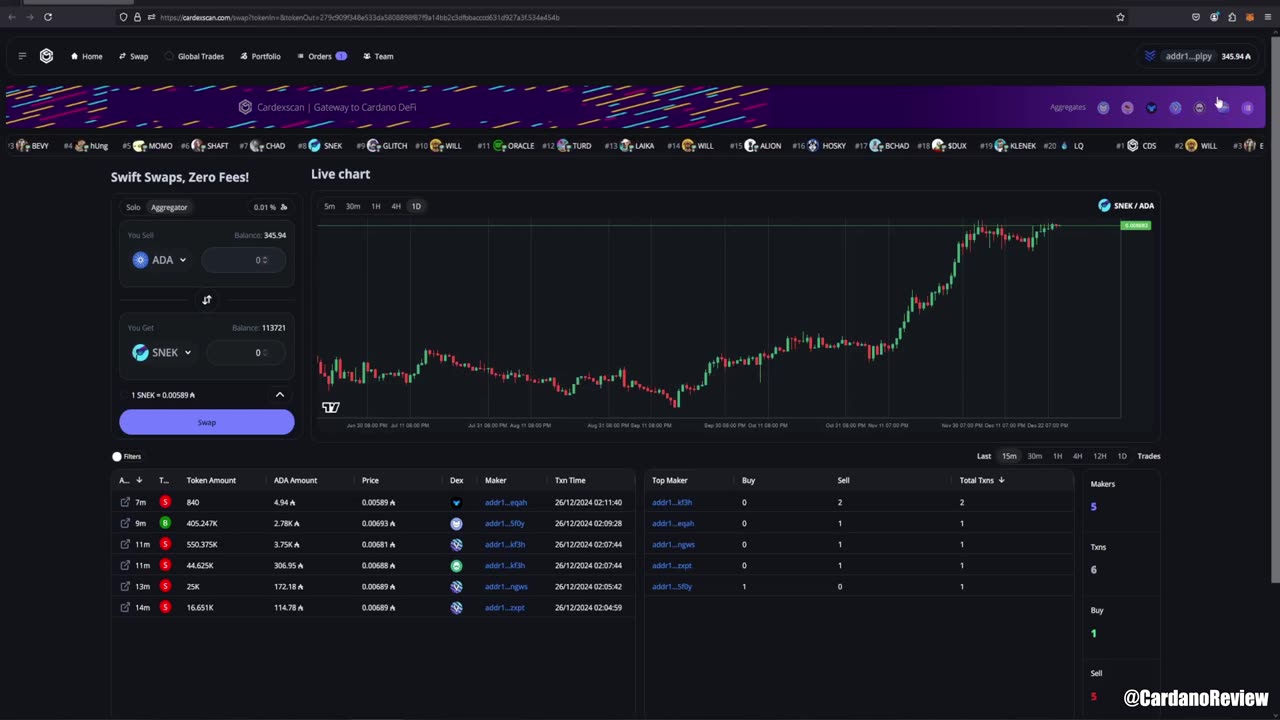Click the green Buy badge for 405.247K

click(x=165, y=523)
